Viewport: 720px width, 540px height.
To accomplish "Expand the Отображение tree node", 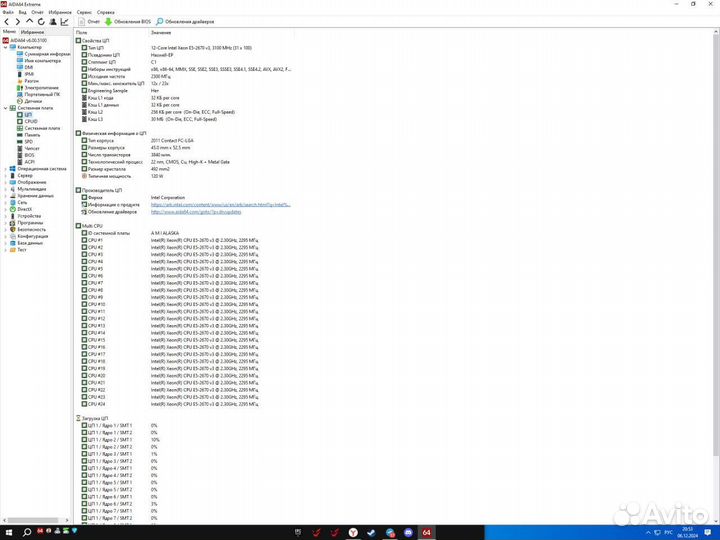I will (x=6, y=182).
